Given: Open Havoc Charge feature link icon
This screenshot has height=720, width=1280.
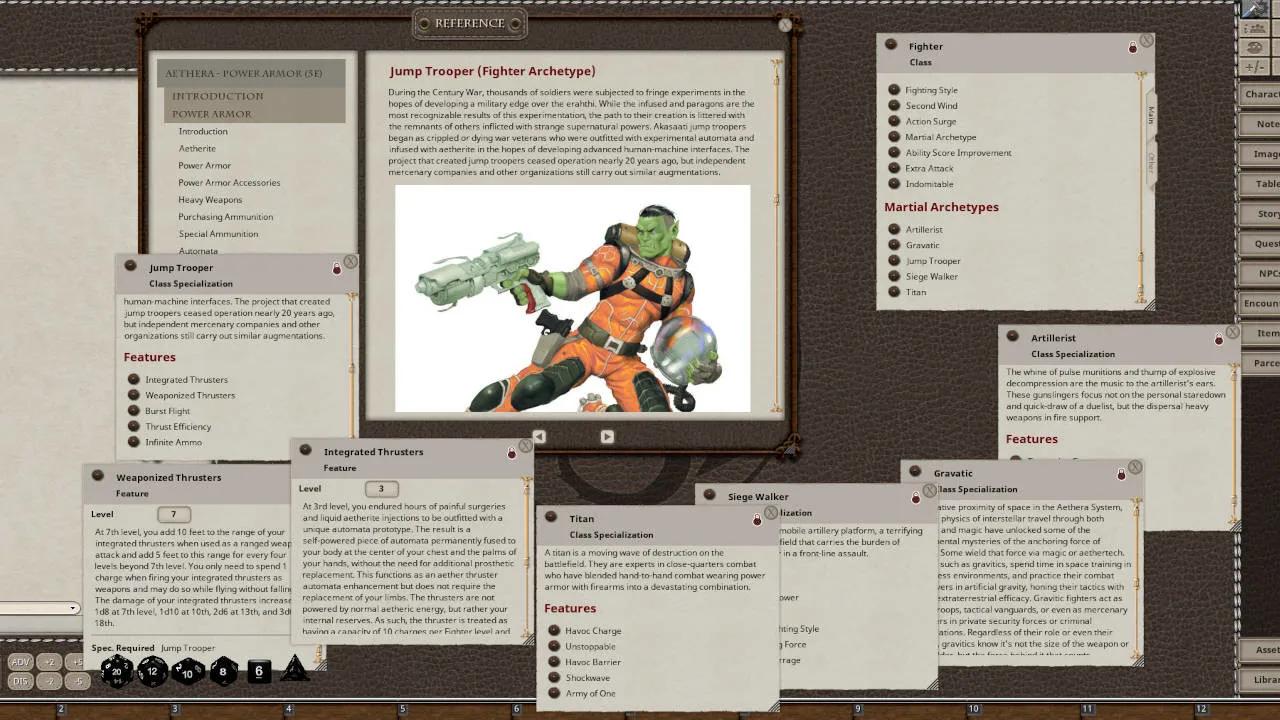Looking at the screenshot, I should (x=554, y=631).
